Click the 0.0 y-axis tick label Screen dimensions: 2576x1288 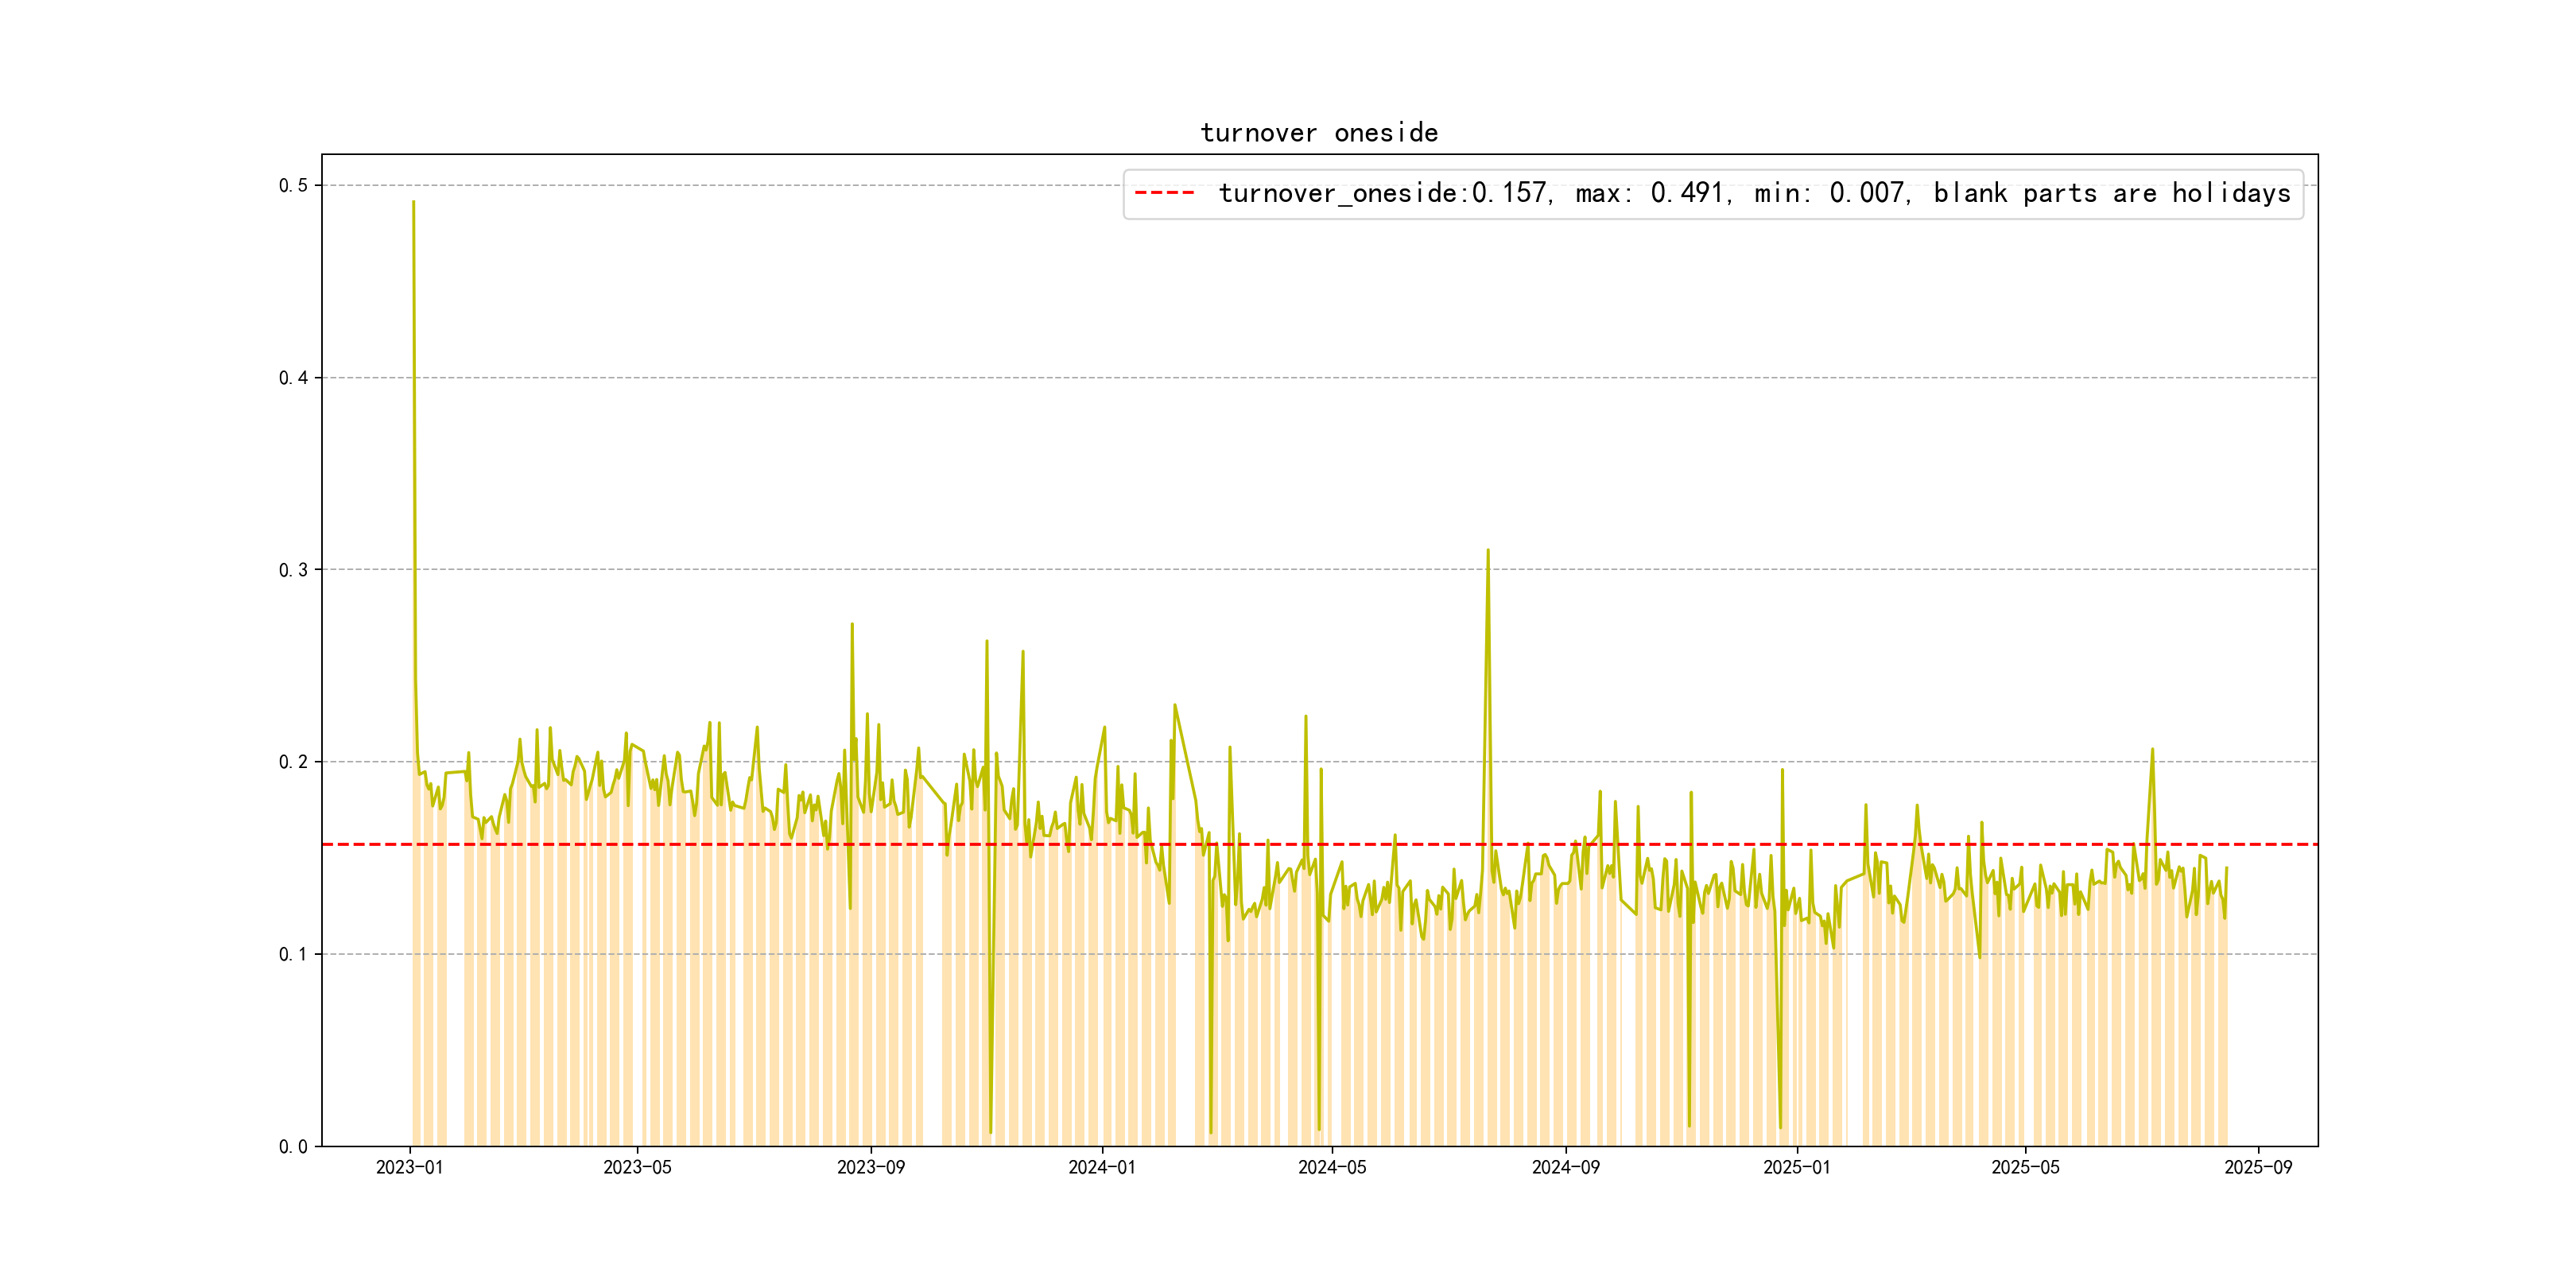pyautogui.click(x=293, y=1146)
